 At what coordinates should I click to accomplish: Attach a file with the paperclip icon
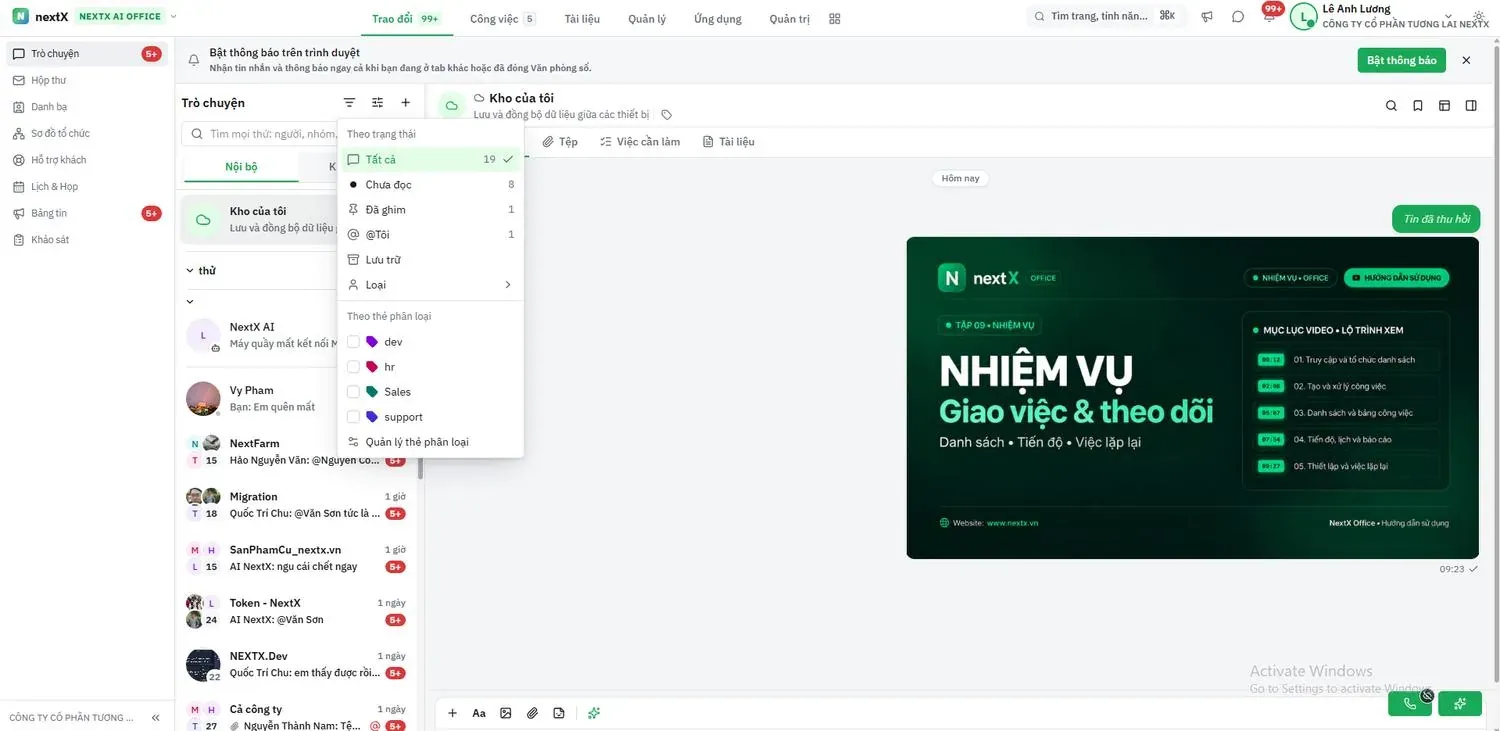[x=532, y=713]
